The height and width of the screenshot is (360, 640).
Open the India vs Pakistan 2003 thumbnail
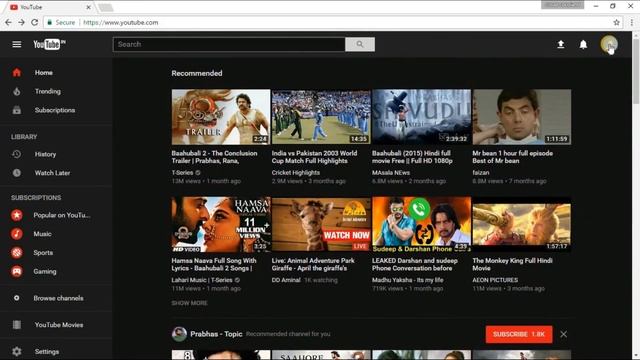coord(321,117)
